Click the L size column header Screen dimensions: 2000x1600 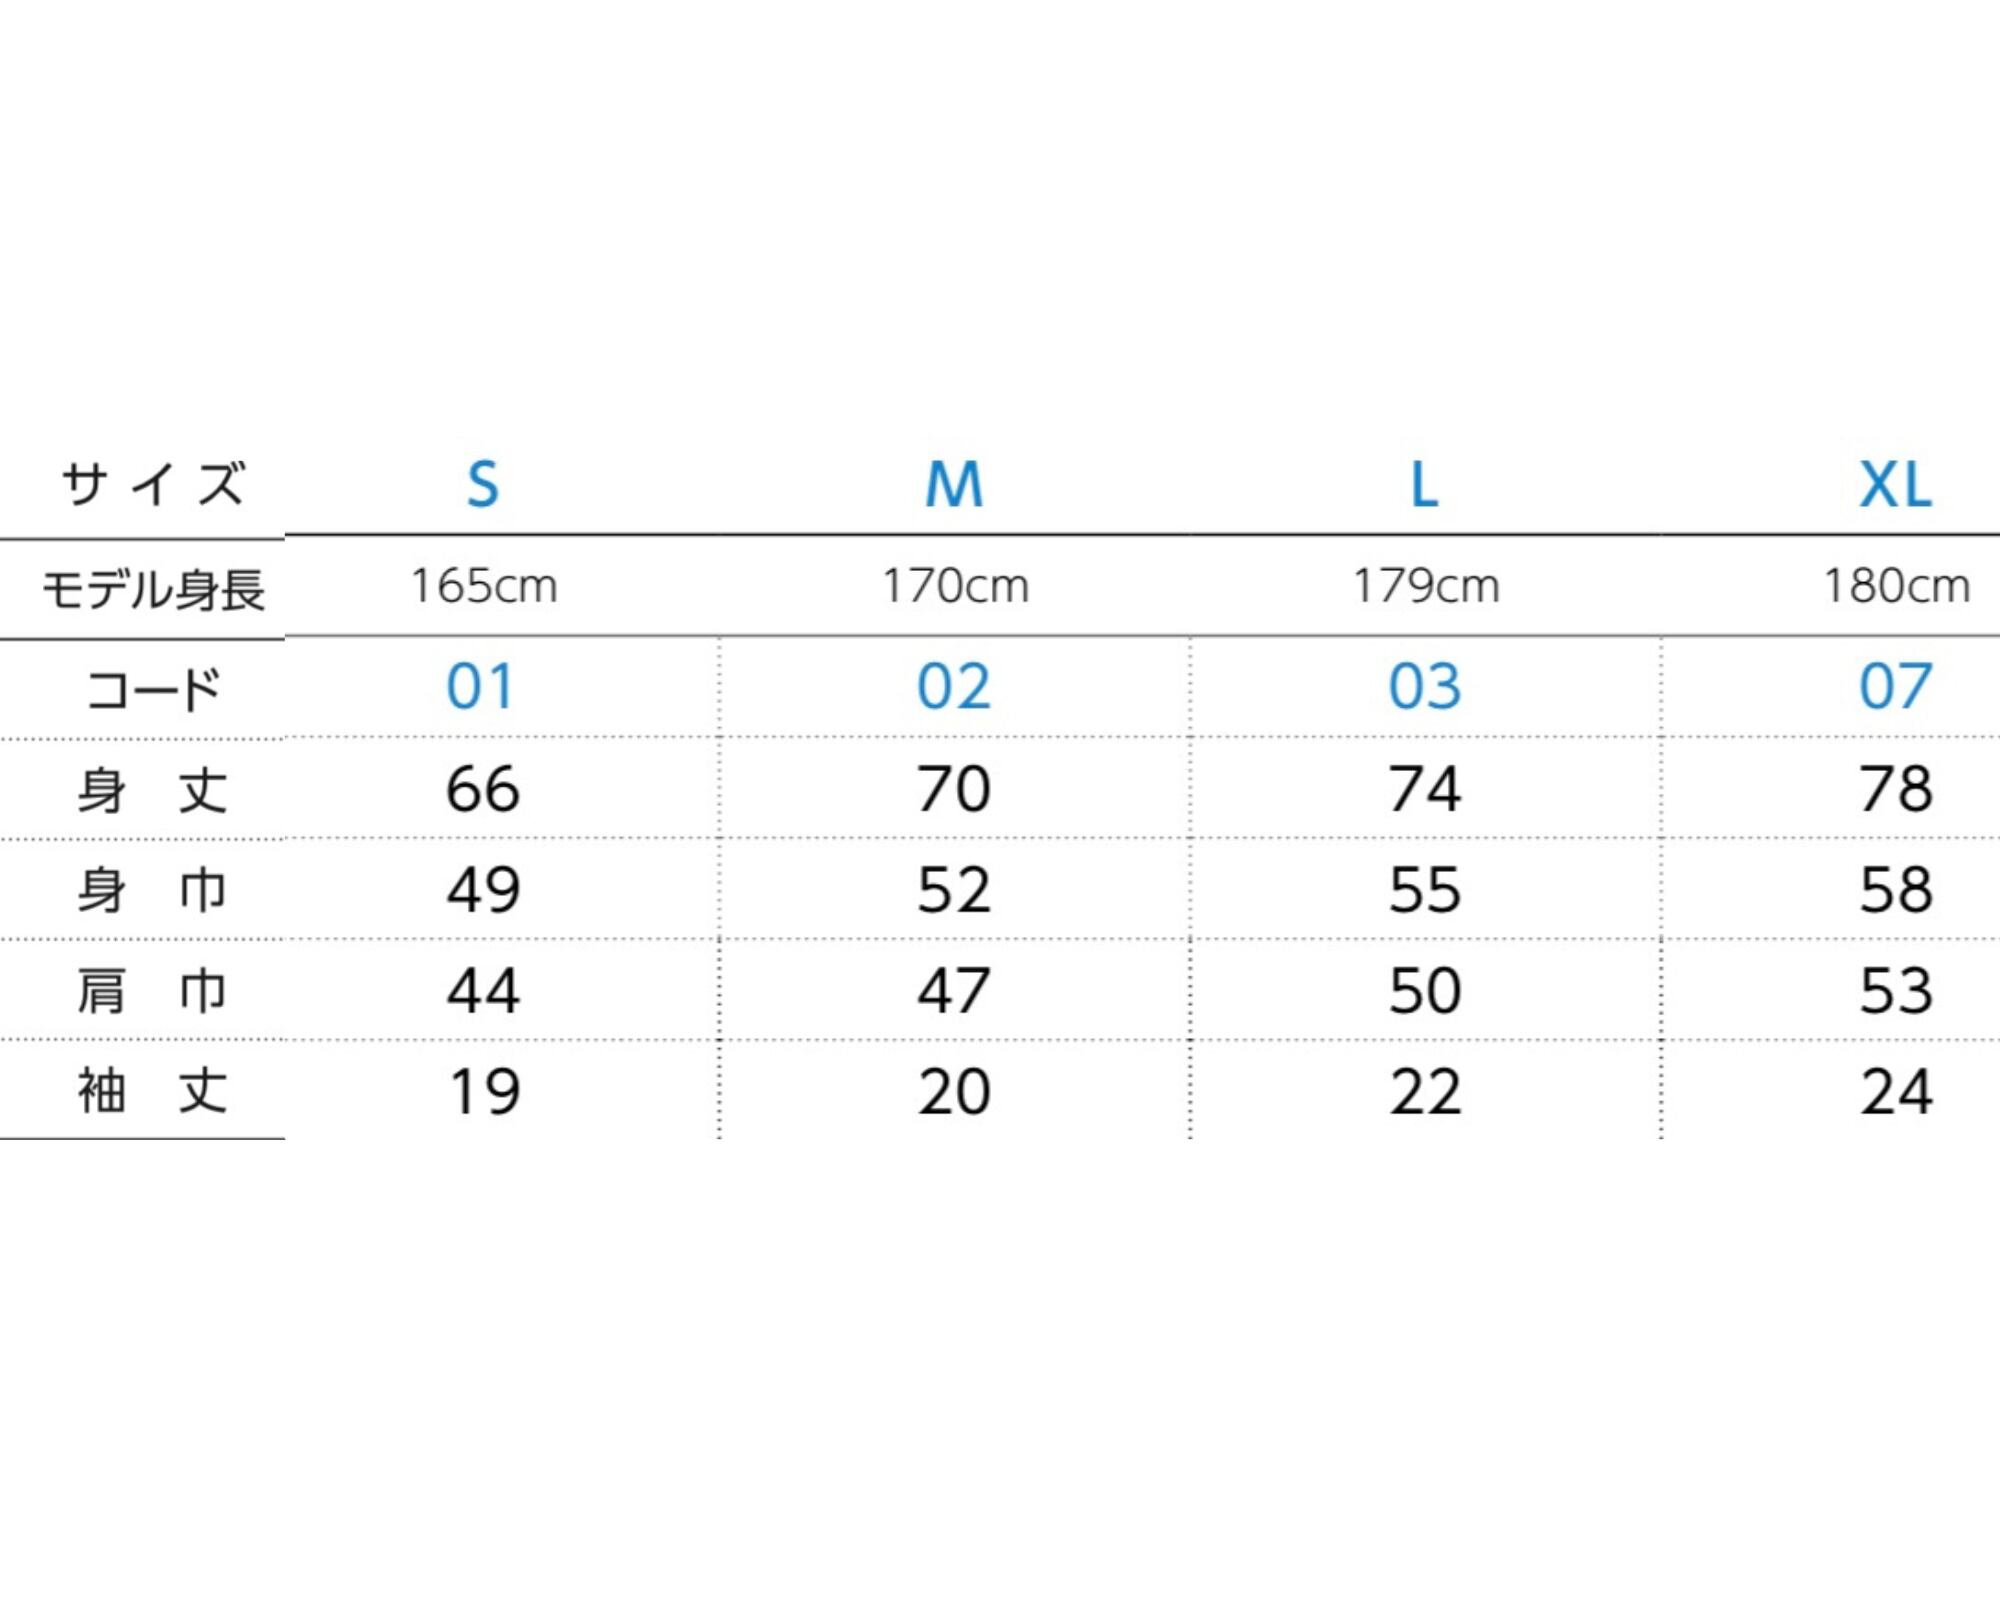(1425, 486)
